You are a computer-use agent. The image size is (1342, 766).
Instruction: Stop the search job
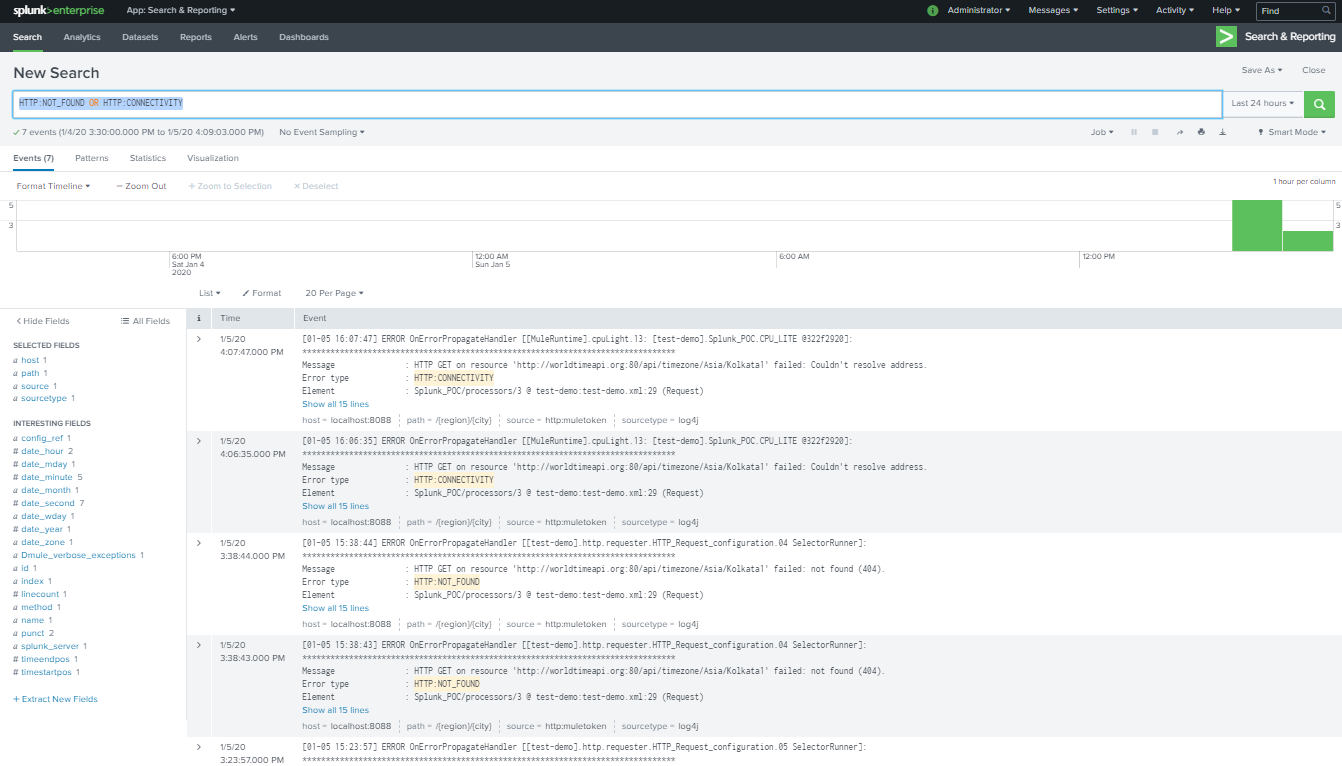tap(1155, 132)
